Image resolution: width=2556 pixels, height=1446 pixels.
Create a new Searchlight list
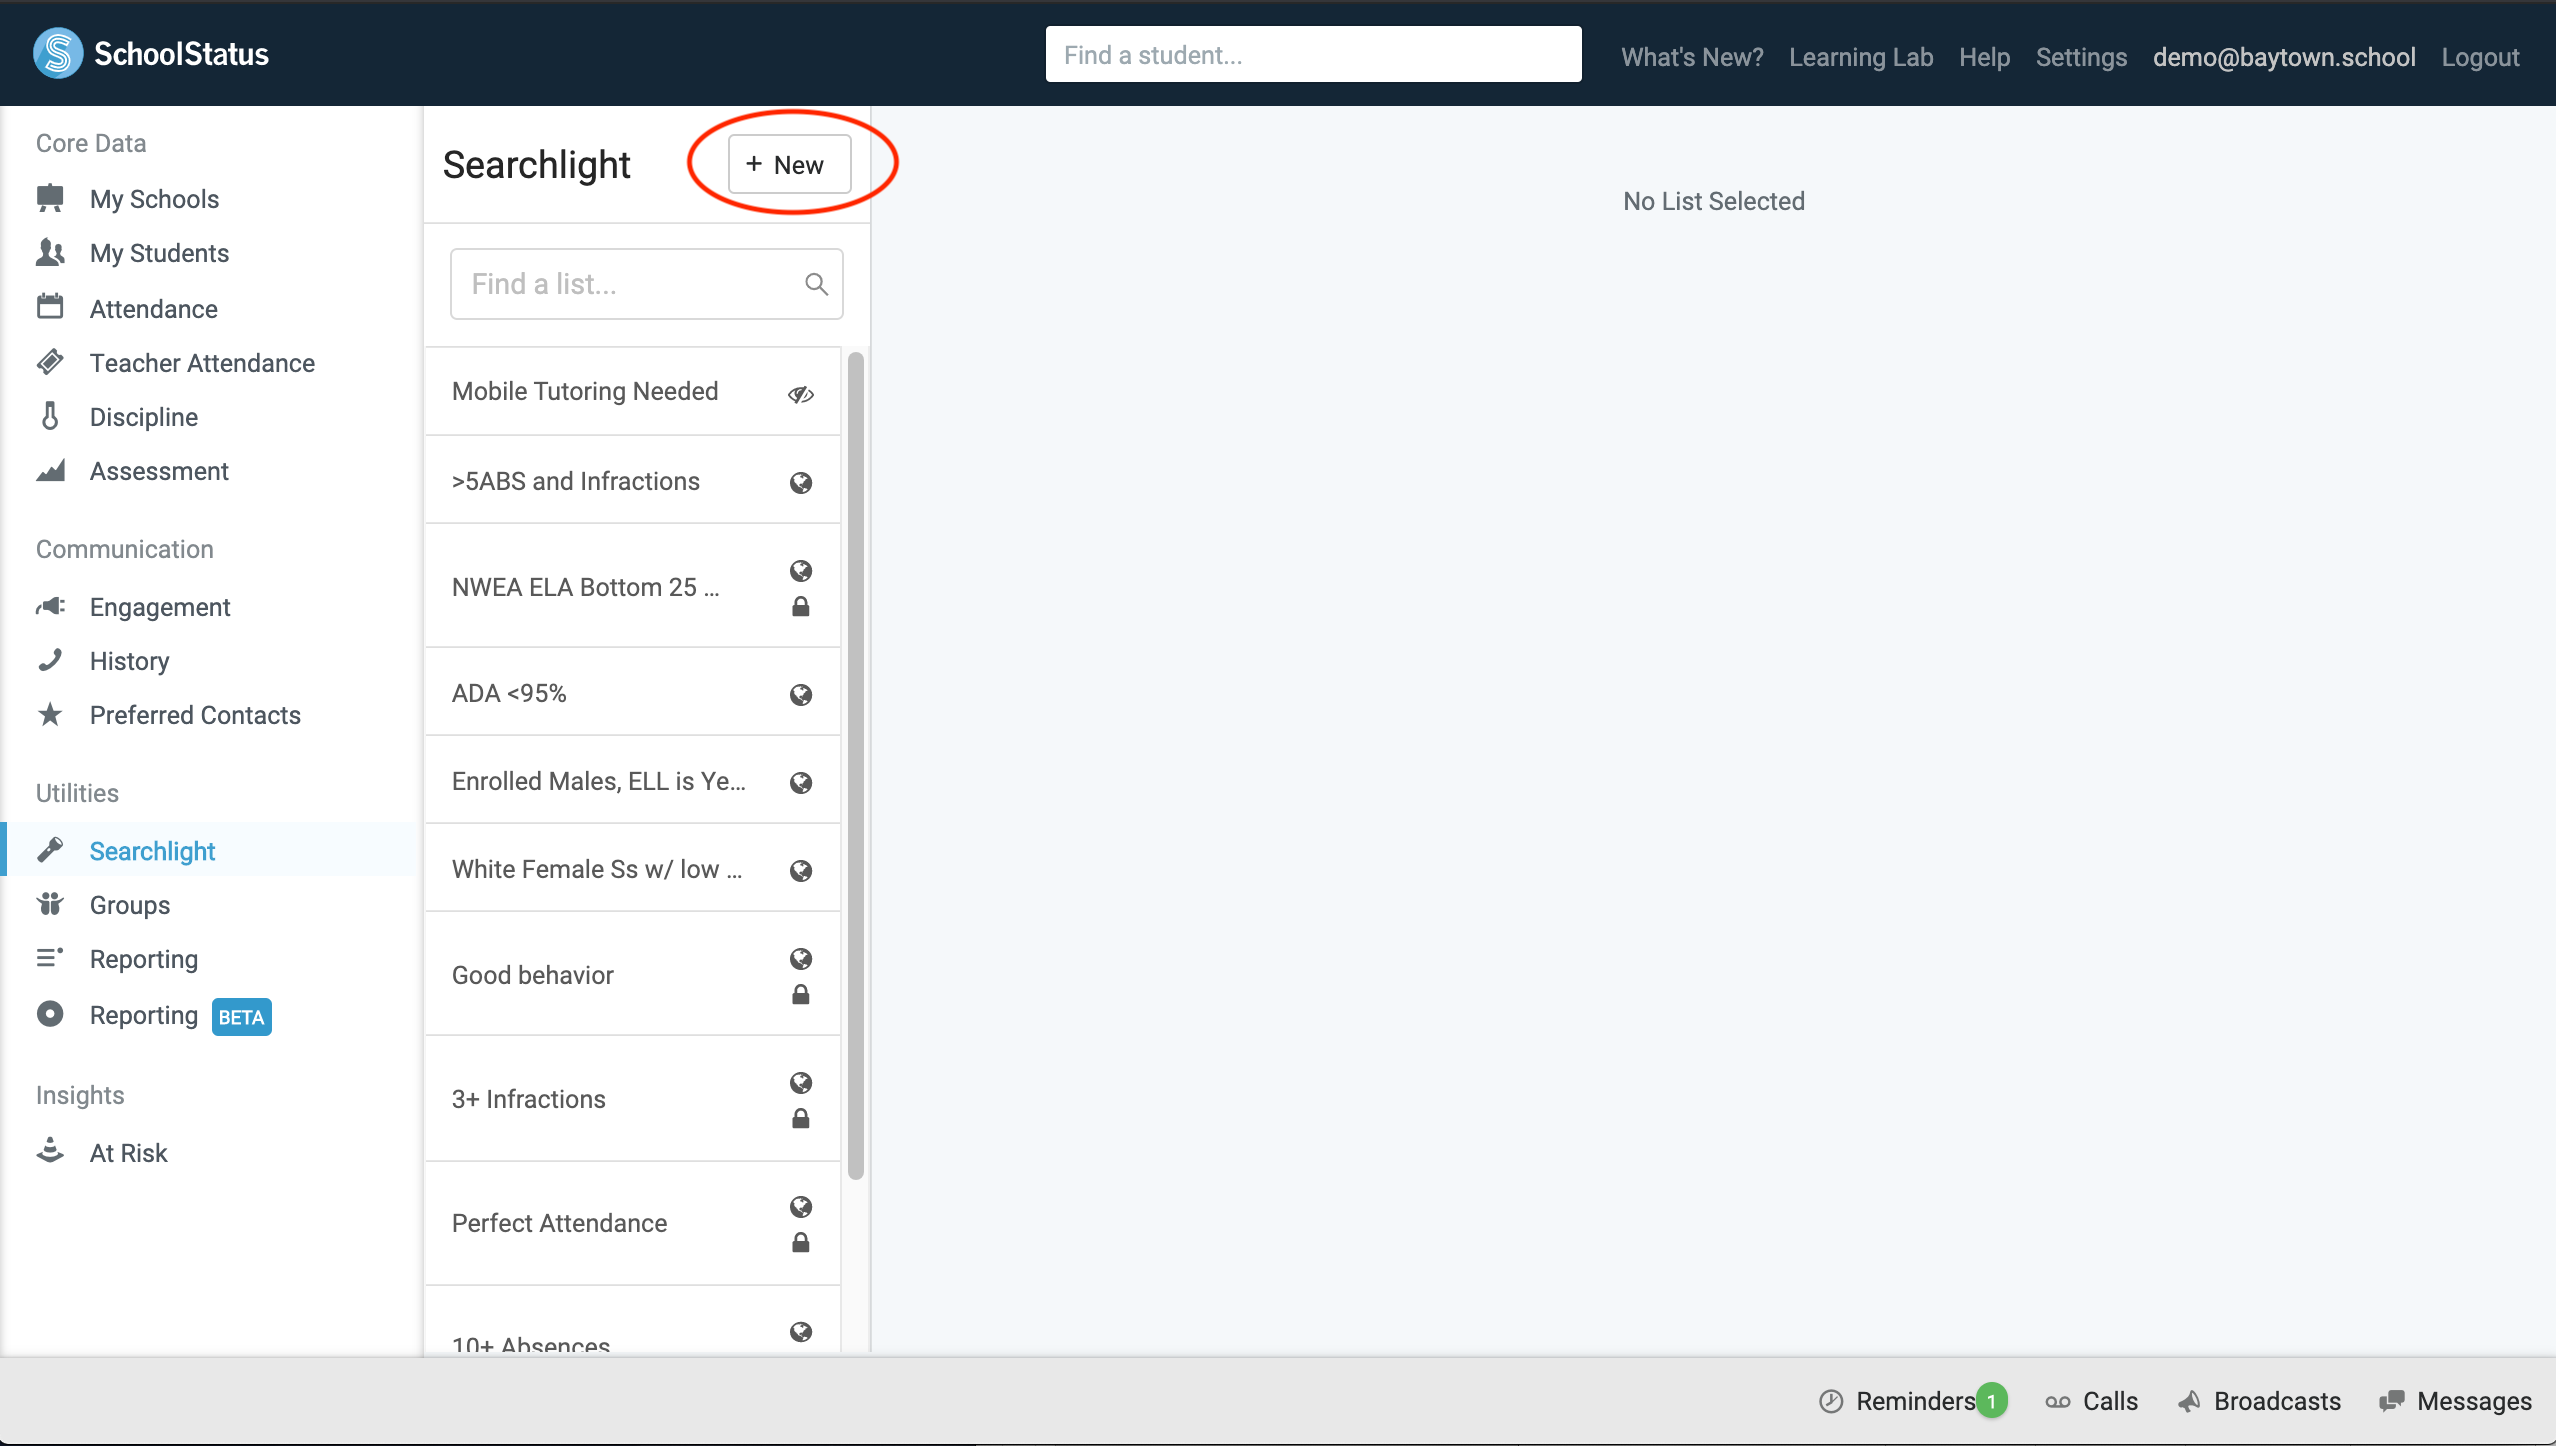(790, 164)
